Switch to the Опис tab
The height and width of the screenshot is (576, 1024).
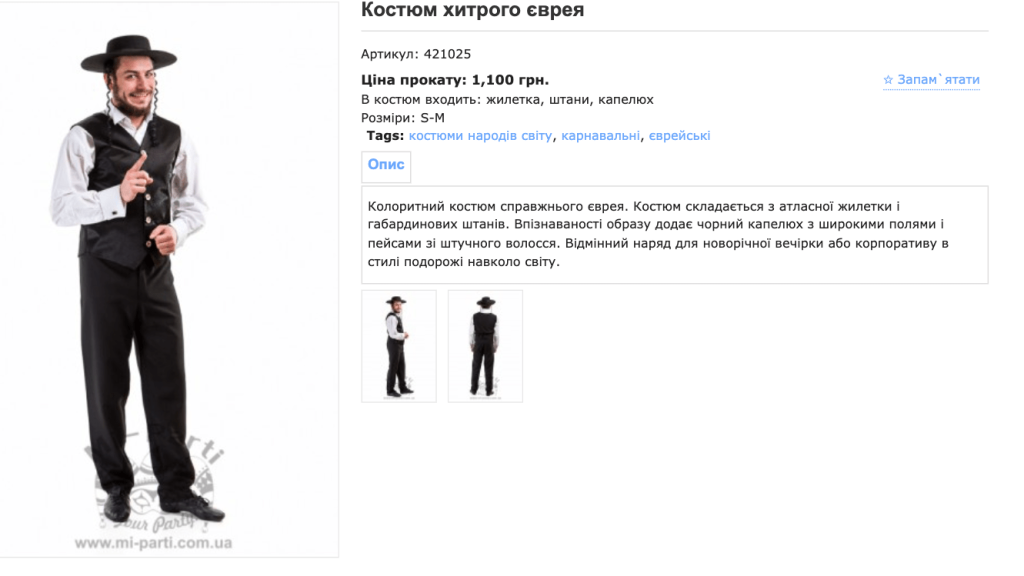tap(386, 165)
